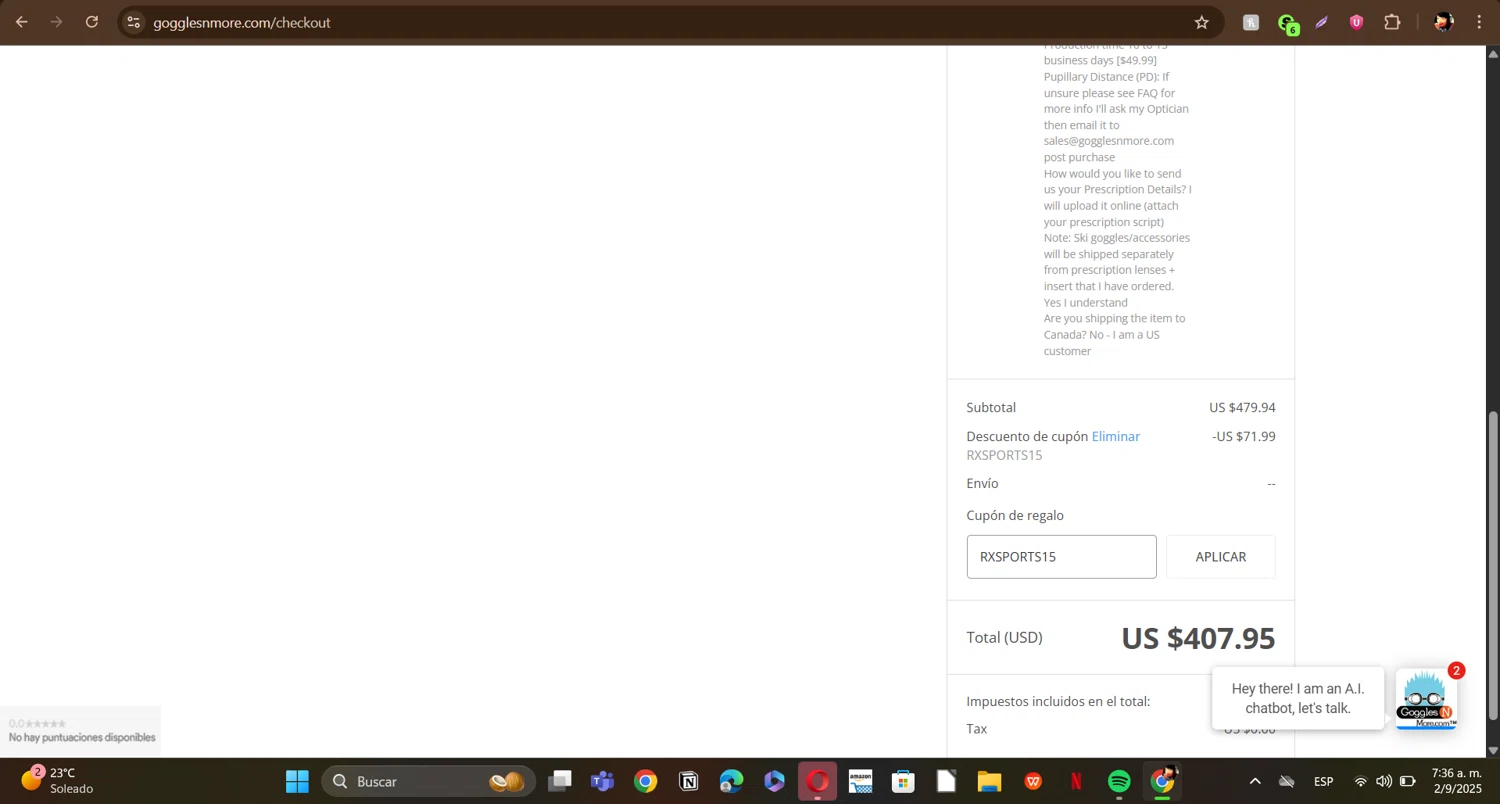The width and height of the screenshot is (1500, 804).
Task: Open Google Chrome taskbar icon next to Teams
Action: [x=646, y=782]
